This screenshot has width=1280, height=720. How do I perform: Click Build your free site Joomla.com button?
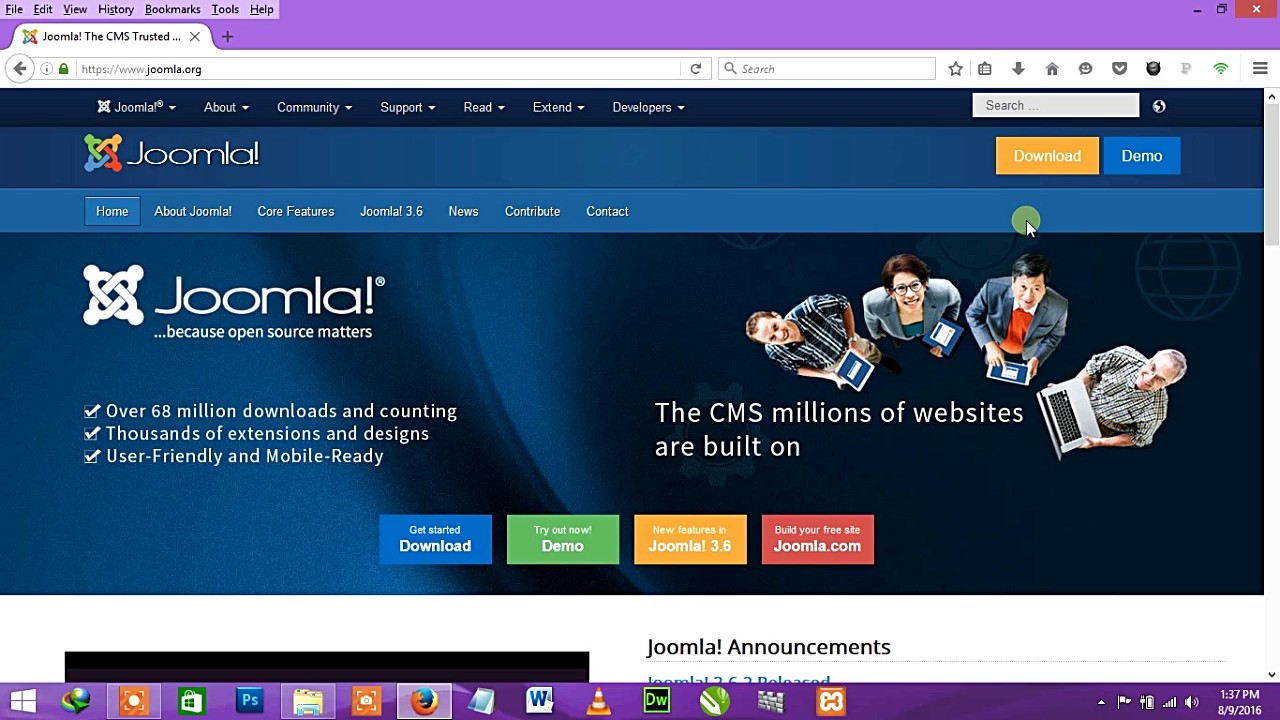tap(818, 539)
